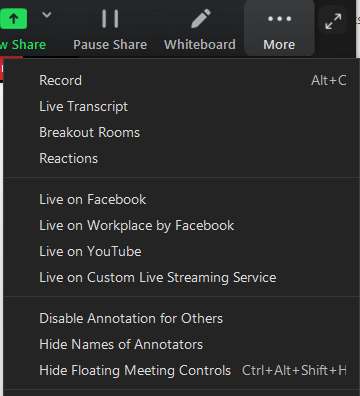
Task: Click the Pause Share label
Action: tap(110, 45)
